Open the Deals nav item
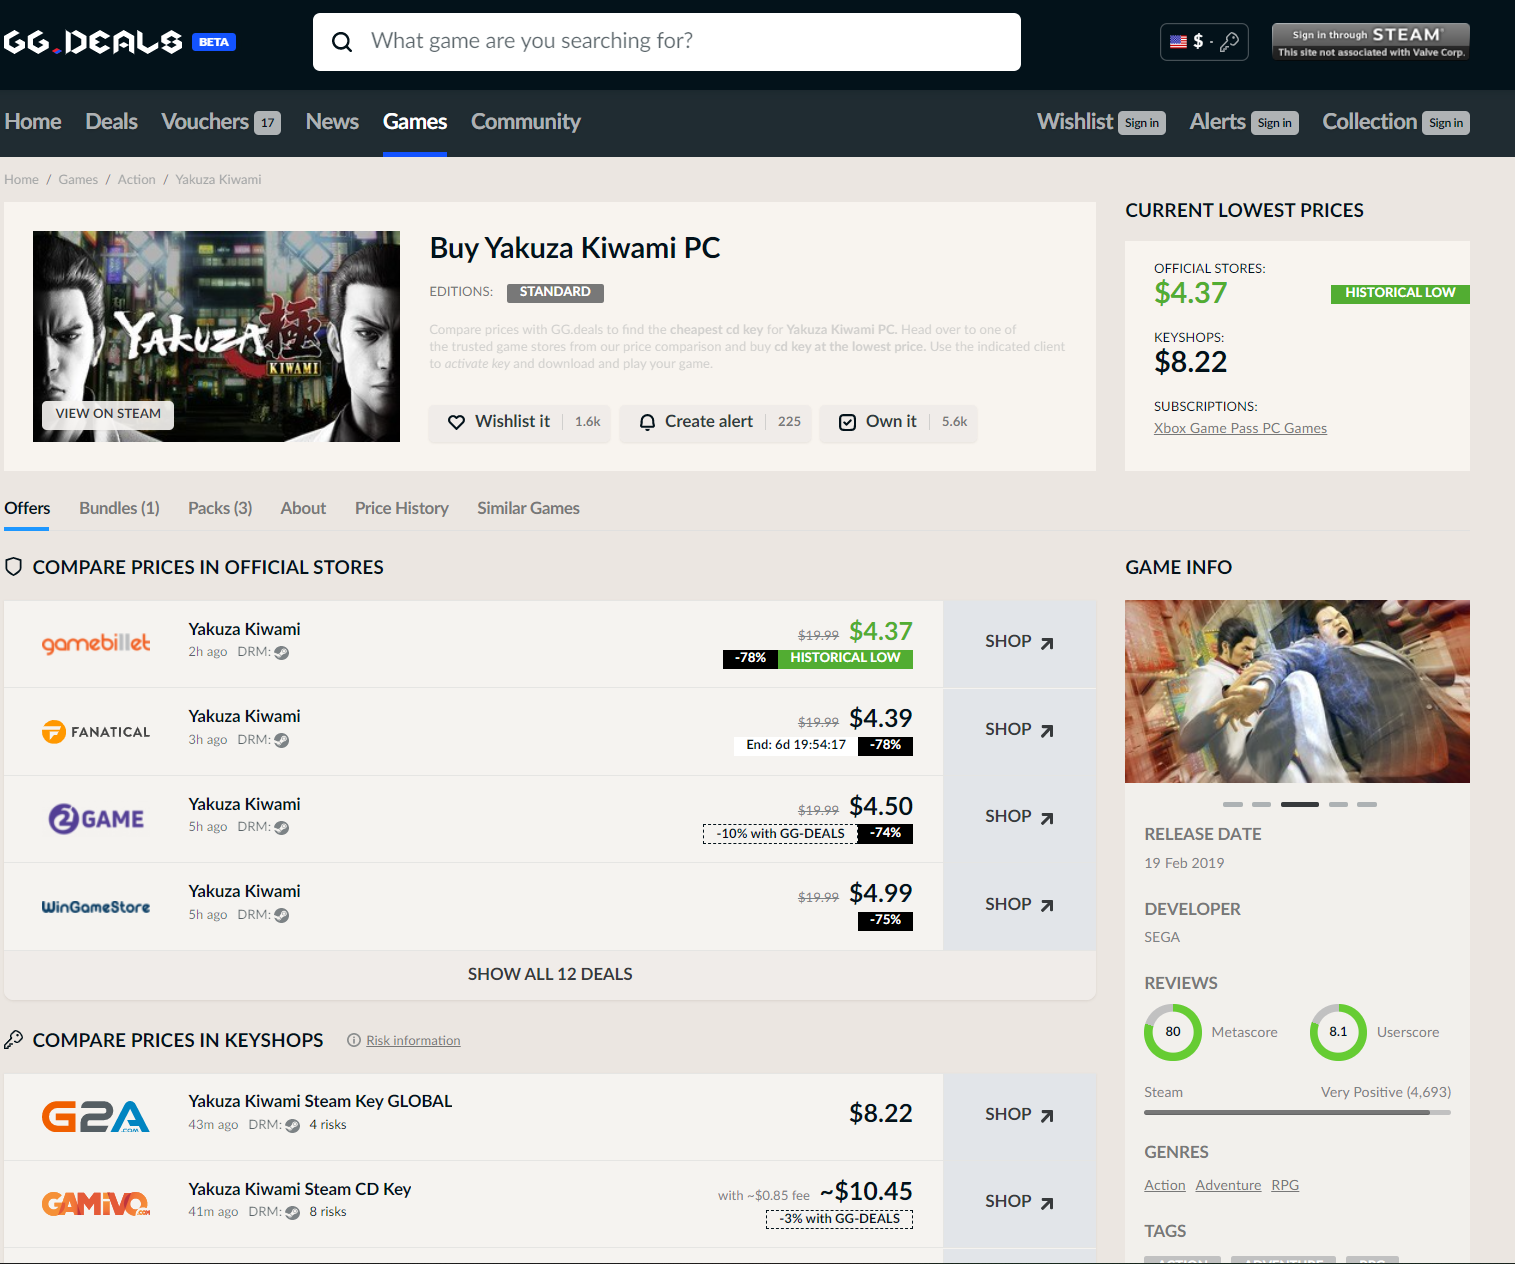Screen dimensions: 1515x1264 click(111, 122)
